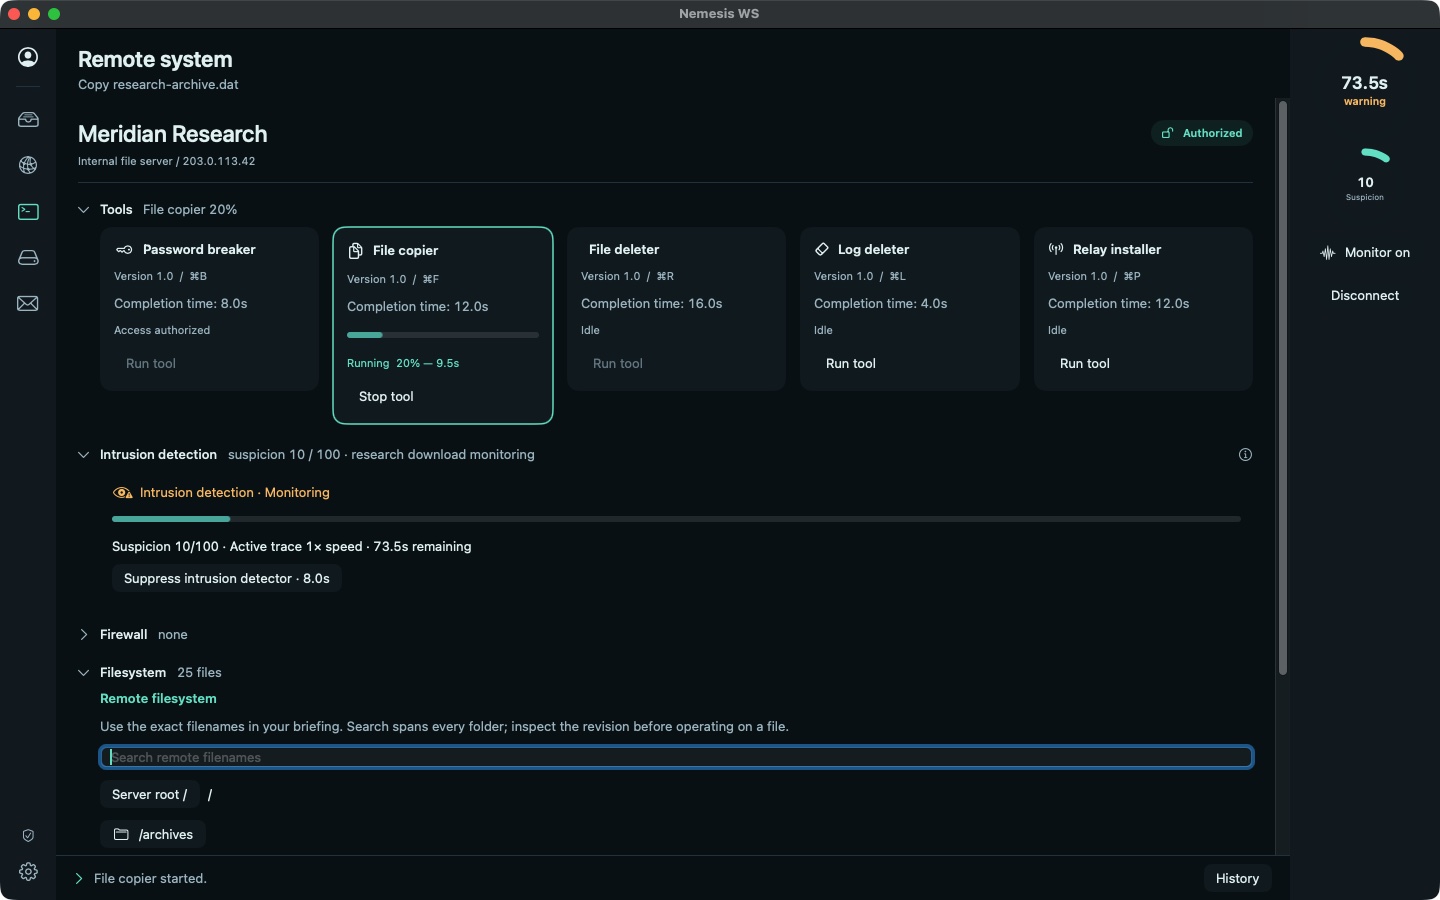The image size is (1440, 900).
Task: Click the Relay installer antenna icon
Action: (1056, 249)
